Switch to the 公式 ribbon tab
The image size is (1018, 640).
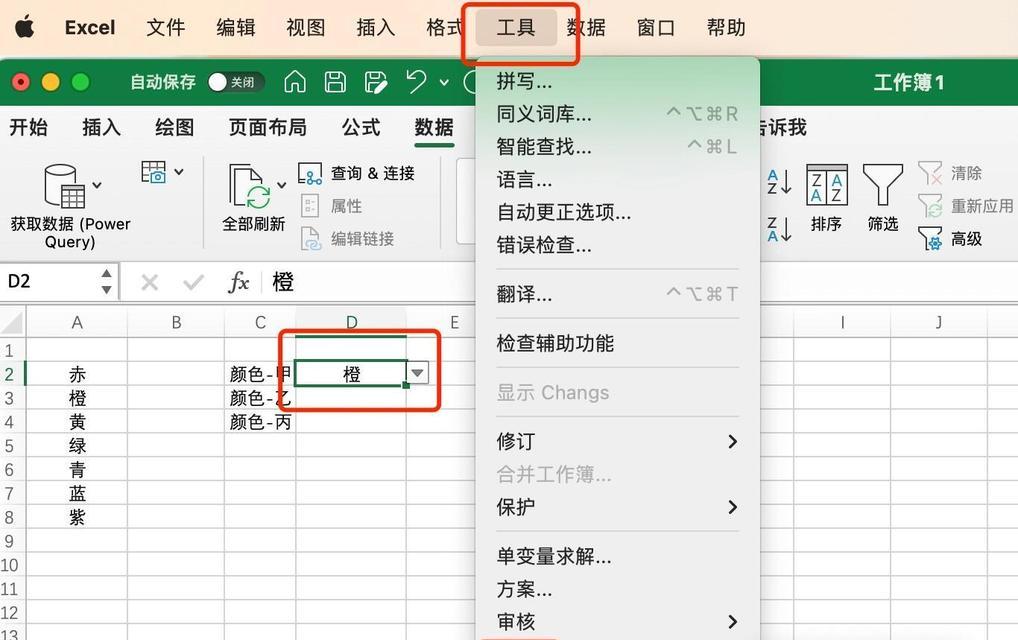point(361,127)
